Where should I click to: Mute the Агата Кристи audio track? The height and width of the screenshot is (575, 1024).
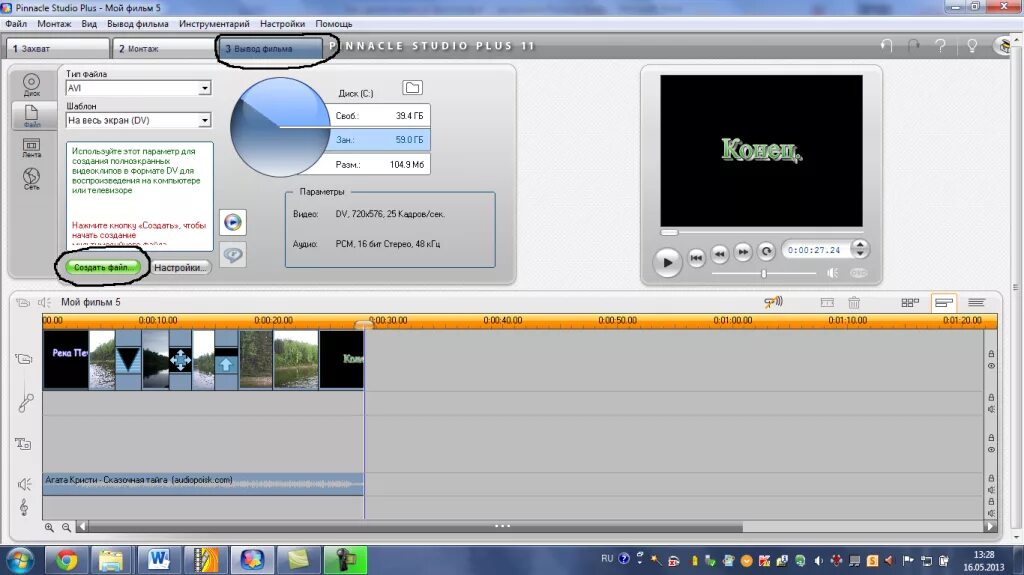click(991, 490)
